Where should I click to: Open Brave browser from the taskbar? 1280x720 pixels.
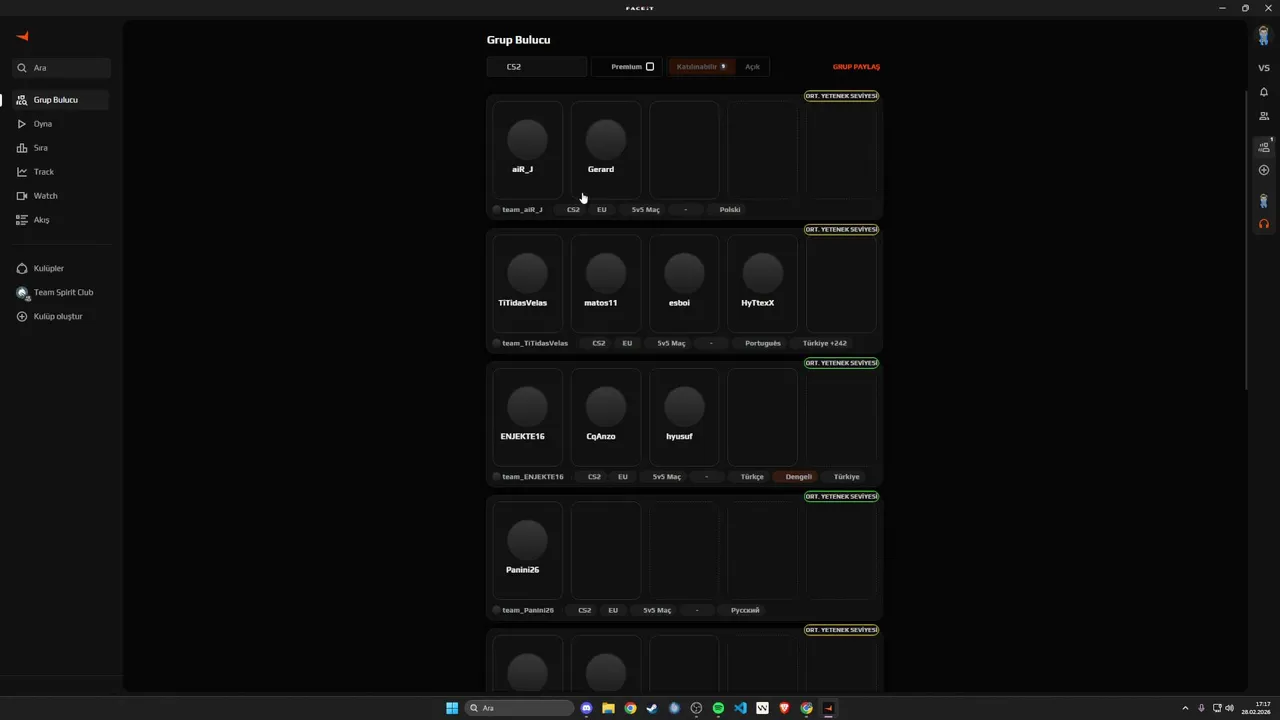coord(784,708)
